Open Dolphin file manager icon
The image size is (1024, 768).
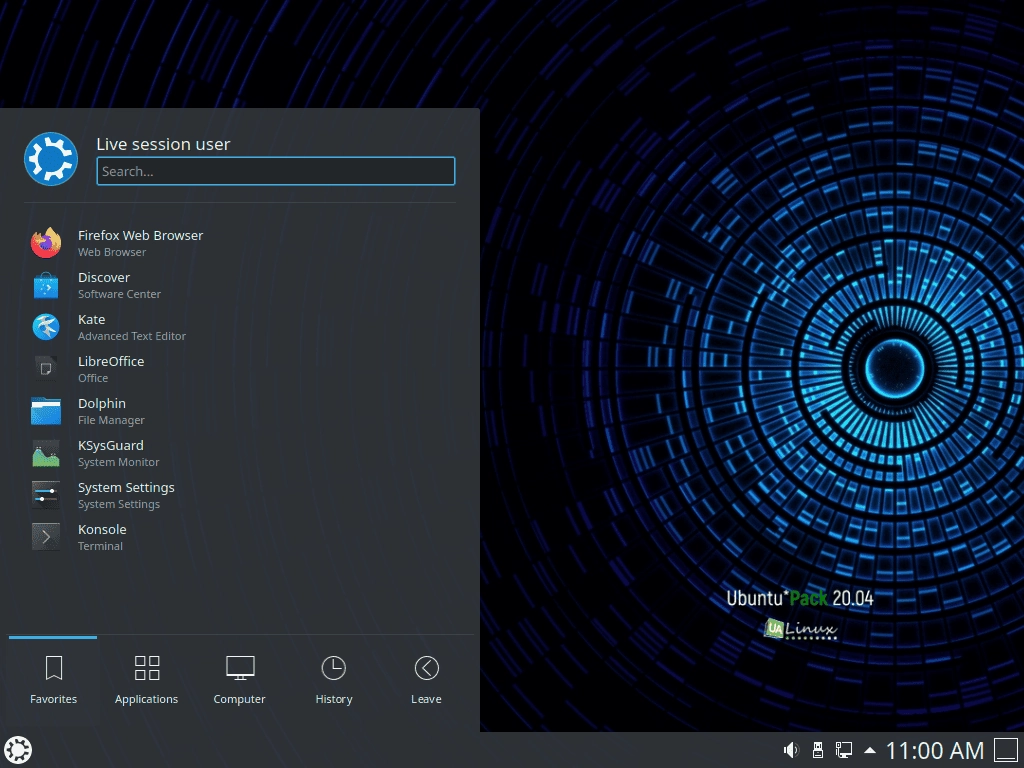pos(46,411)
